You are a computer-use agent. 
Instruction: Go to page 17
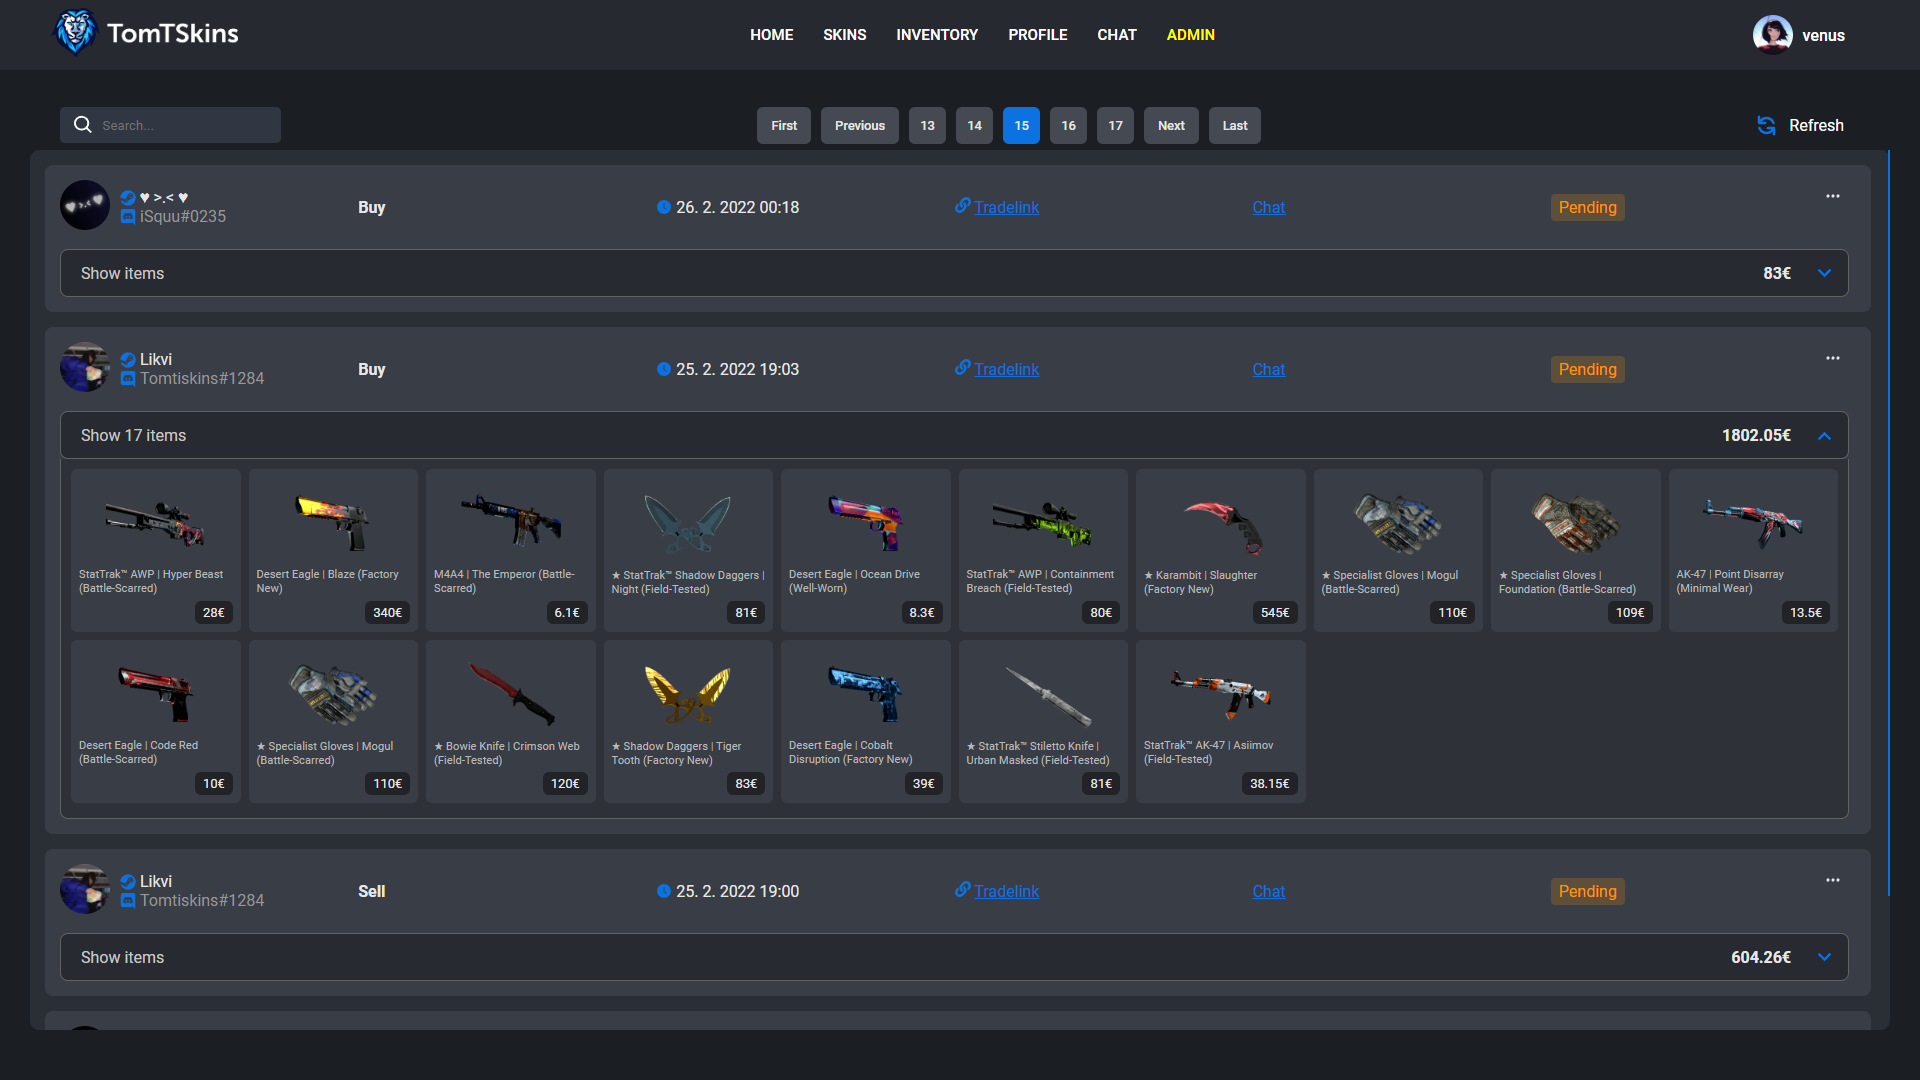(1115, 125)
